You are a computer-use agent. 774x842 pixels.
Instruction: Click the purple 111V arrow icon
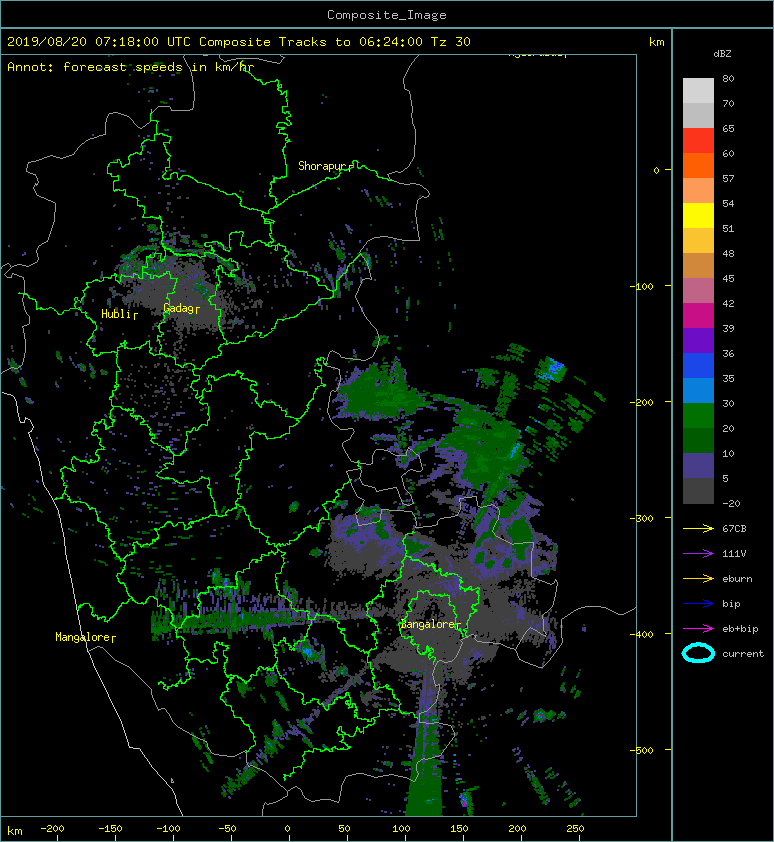pyautogui.click(x=698, y=553)
